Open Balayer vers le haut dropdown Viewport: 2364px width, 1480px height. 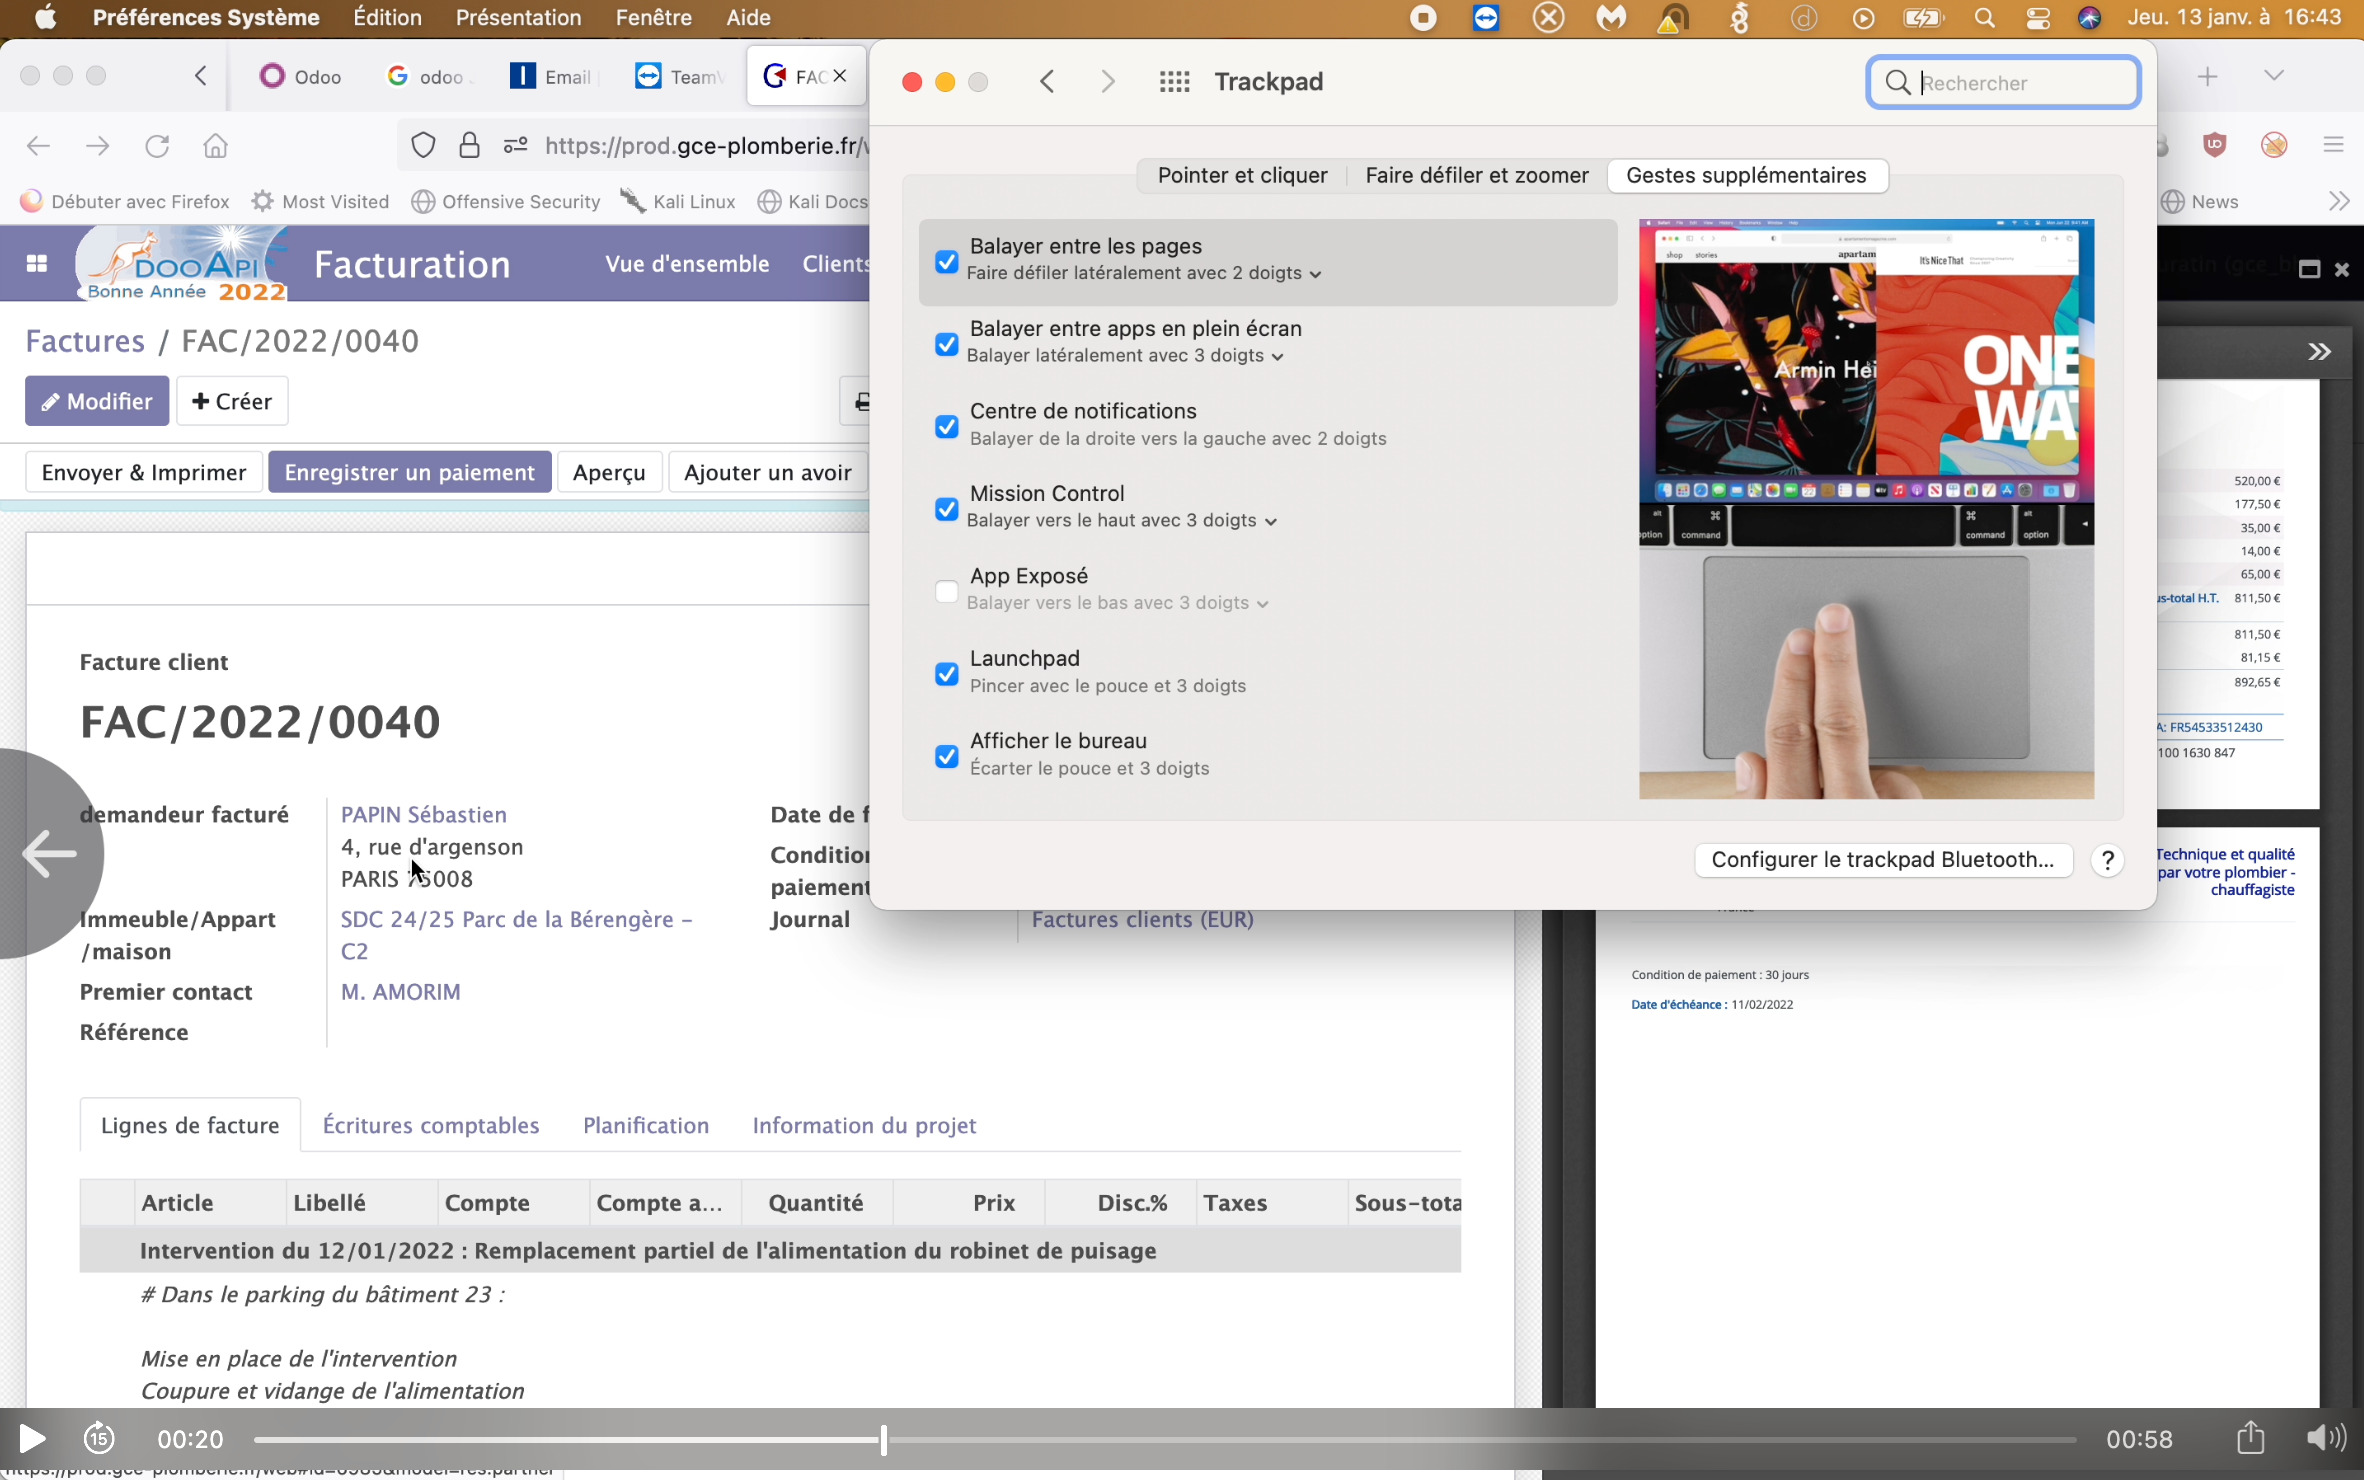tap(1121, 520)
